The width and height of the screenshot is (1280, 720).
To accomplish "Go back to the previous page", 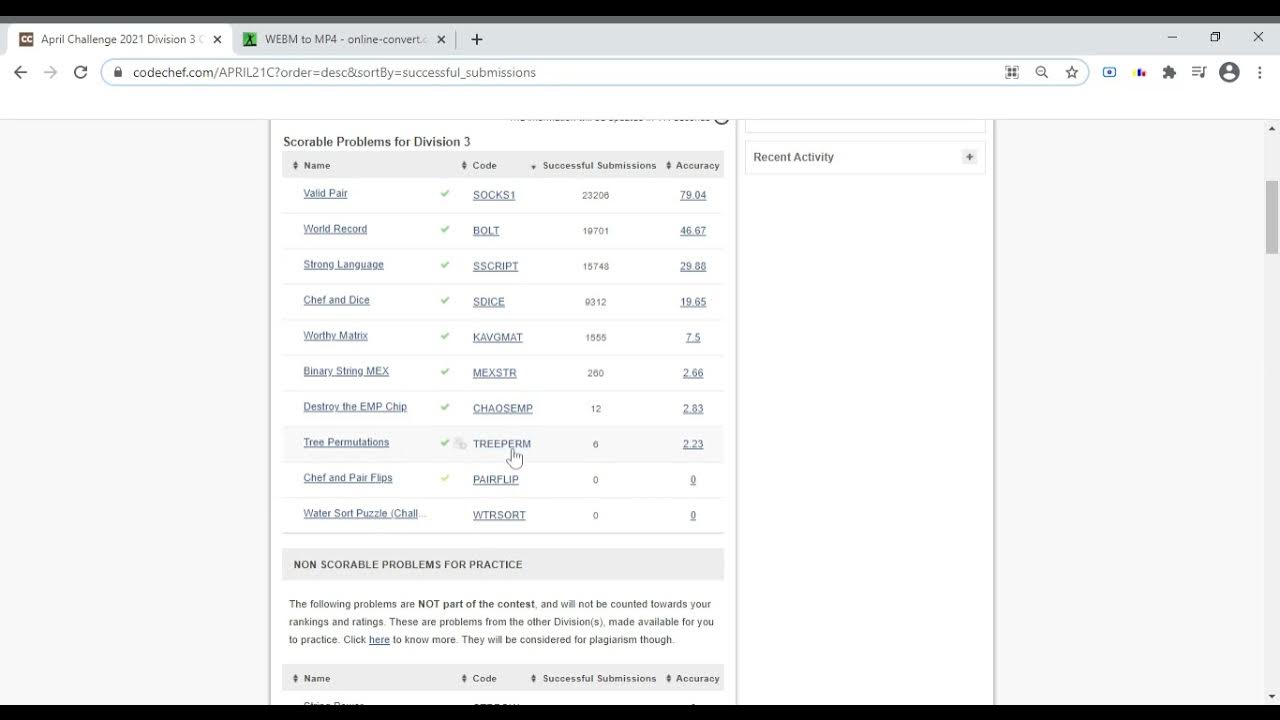I will (x=21, y=72).
